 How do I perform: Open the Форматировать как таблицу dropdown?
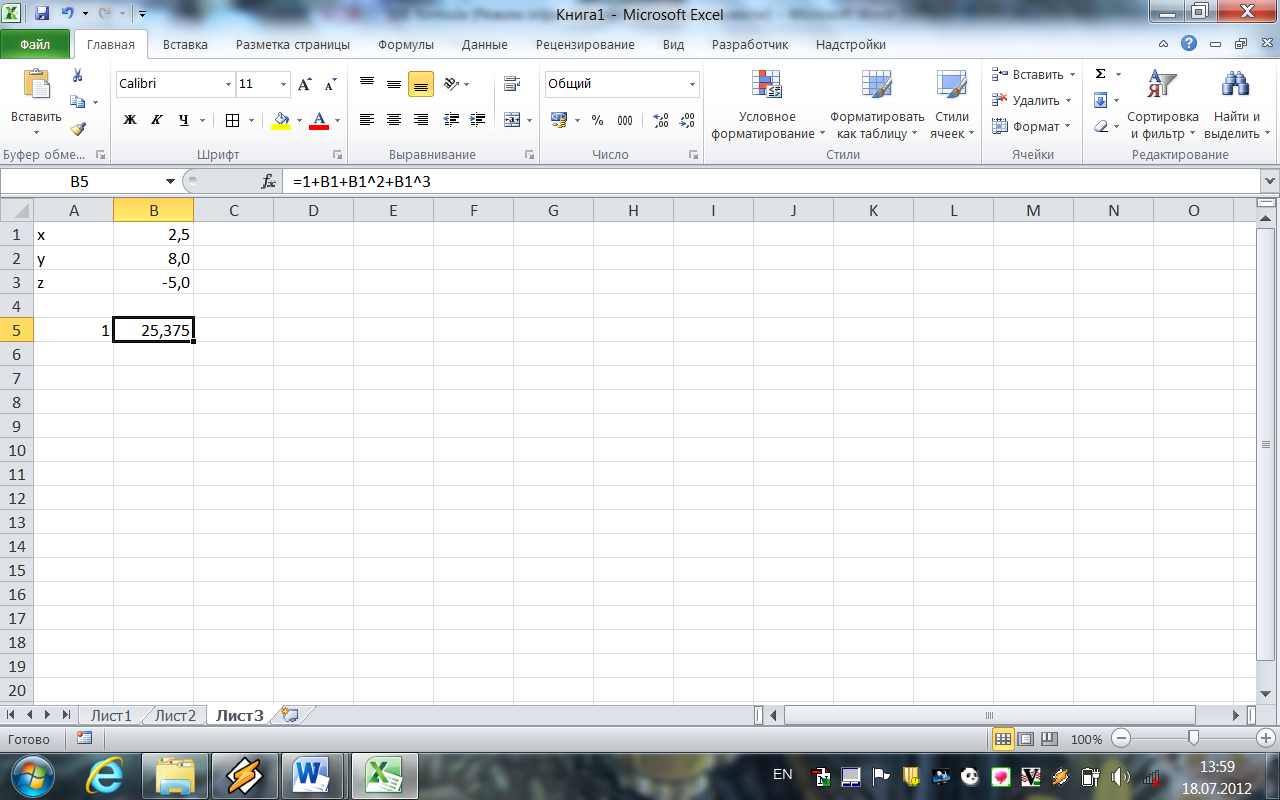pyautogui.click(x=877, y=104)
